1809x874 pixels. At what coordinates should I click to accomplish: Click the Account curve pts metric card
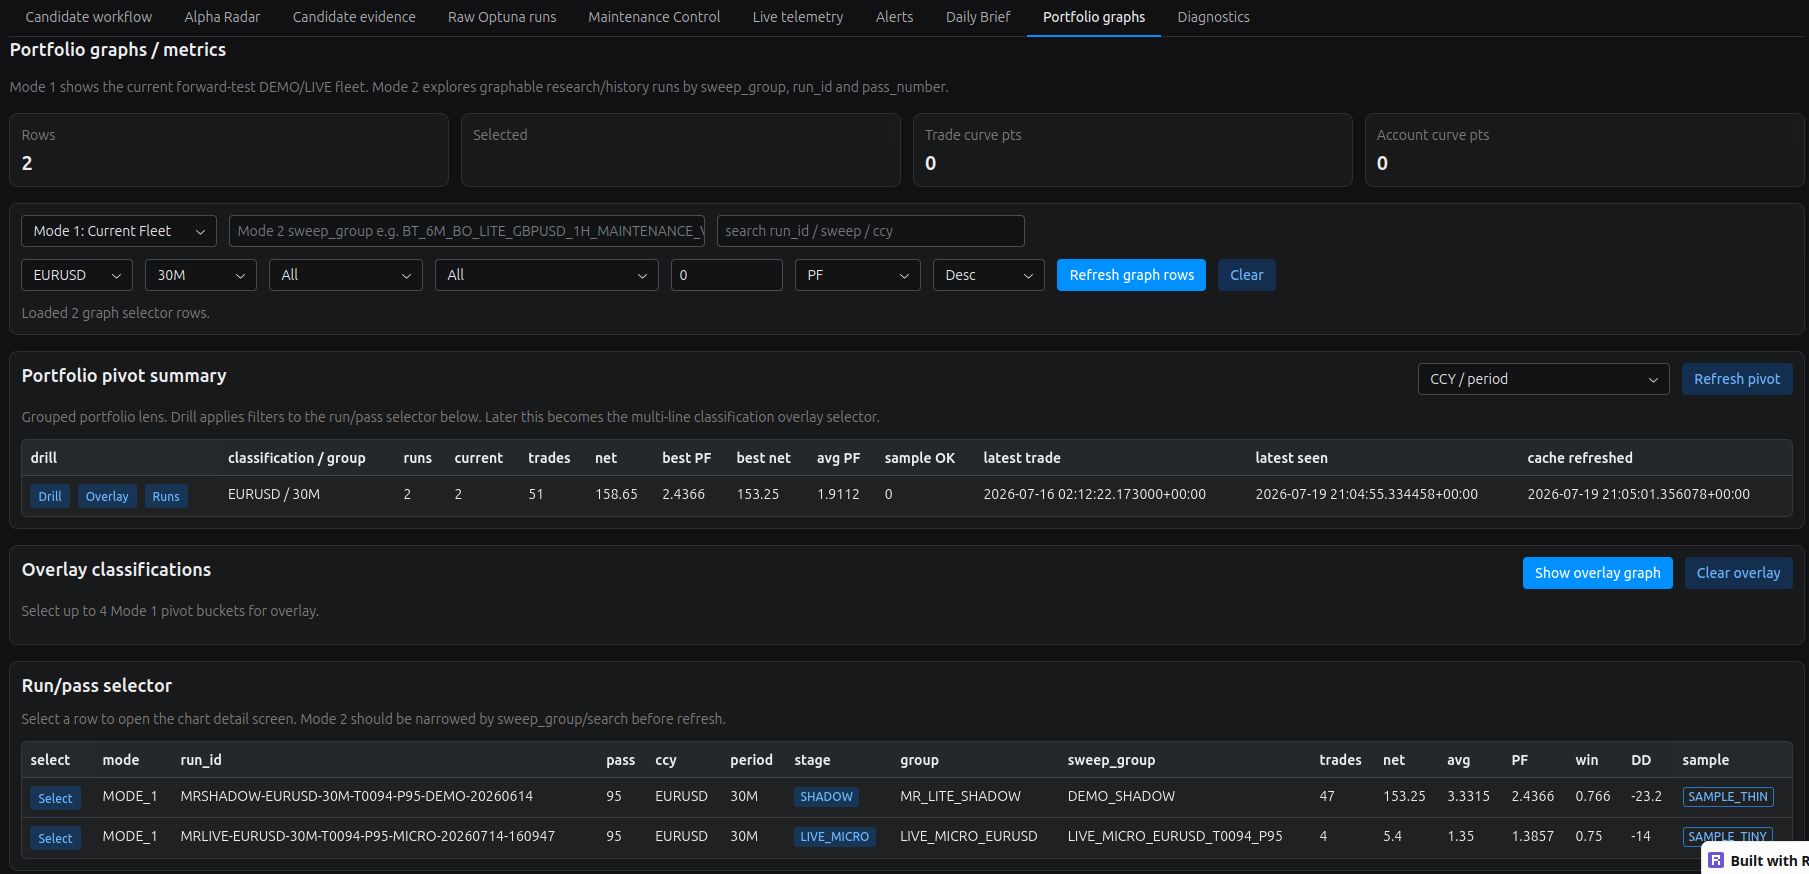[1584, 150]
